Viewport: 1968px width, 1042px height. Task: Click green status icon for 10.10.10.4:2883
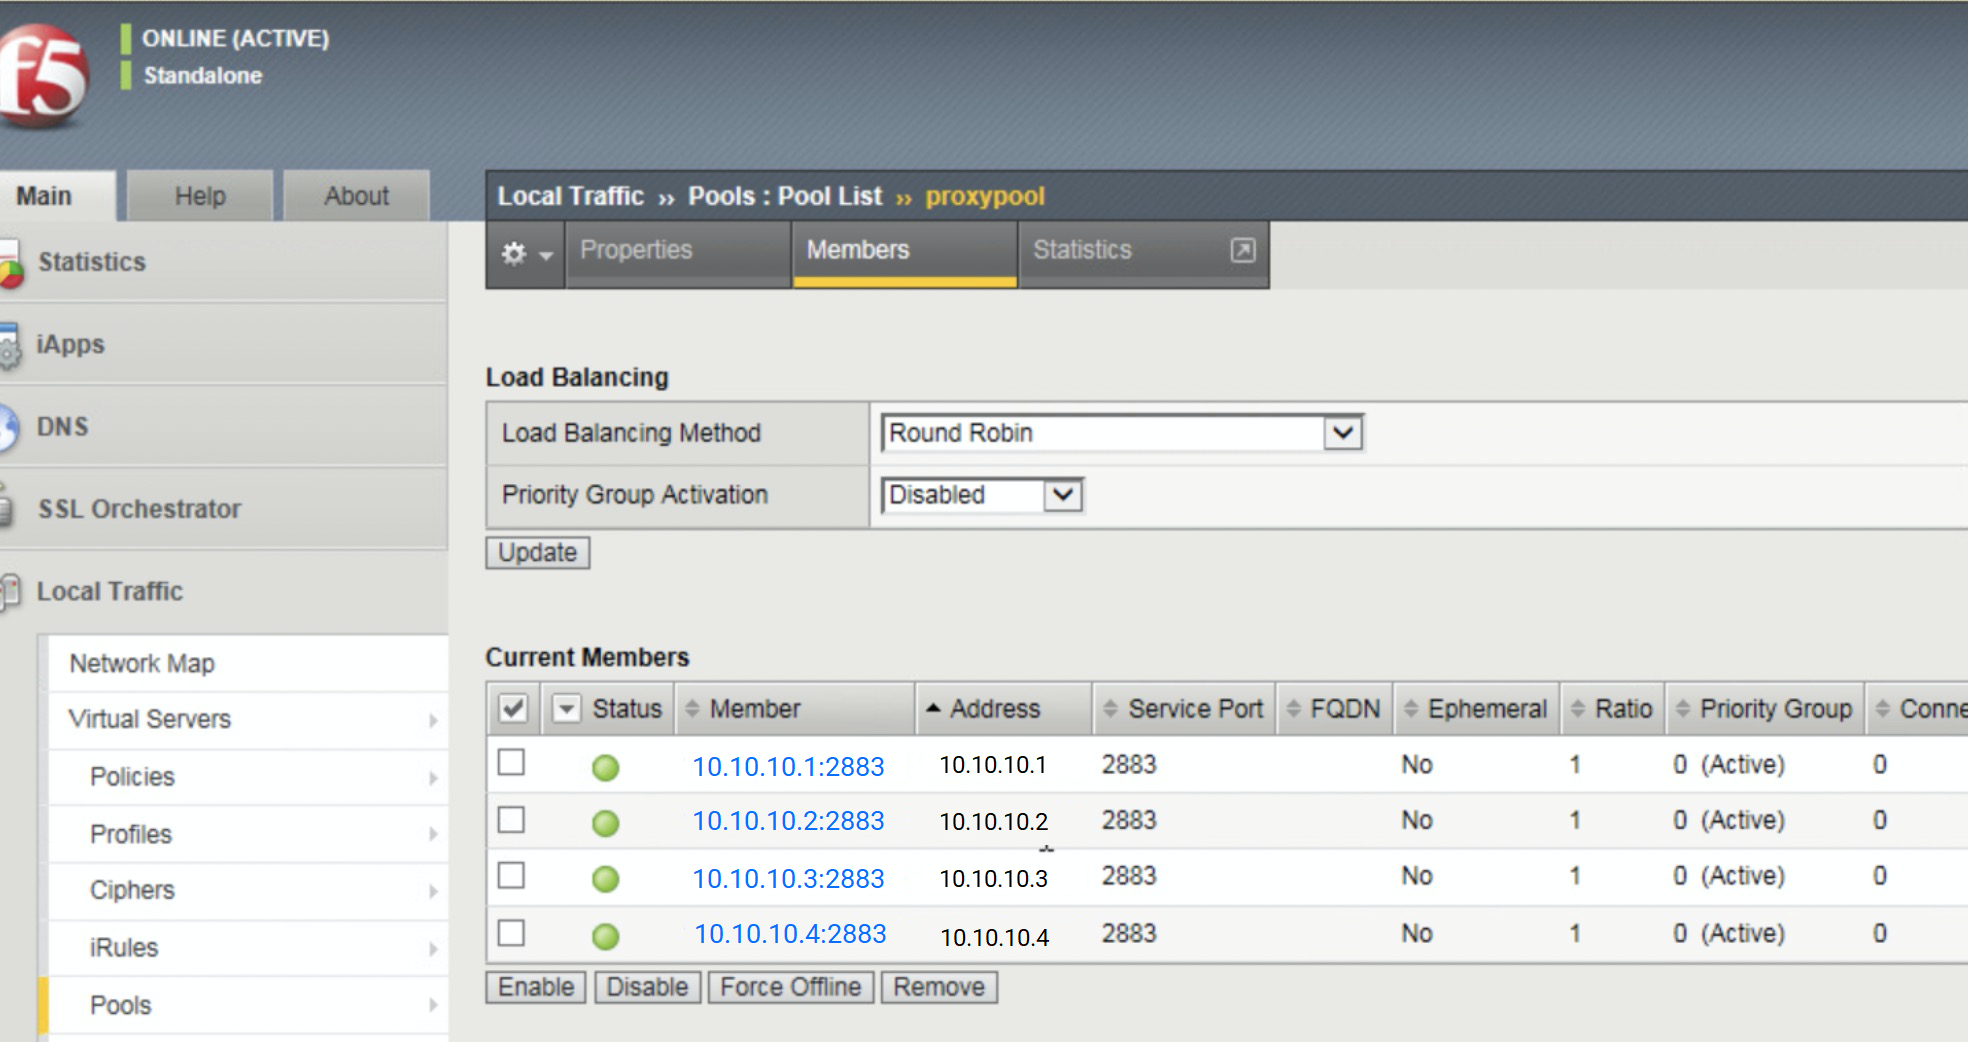coord(605,937)
